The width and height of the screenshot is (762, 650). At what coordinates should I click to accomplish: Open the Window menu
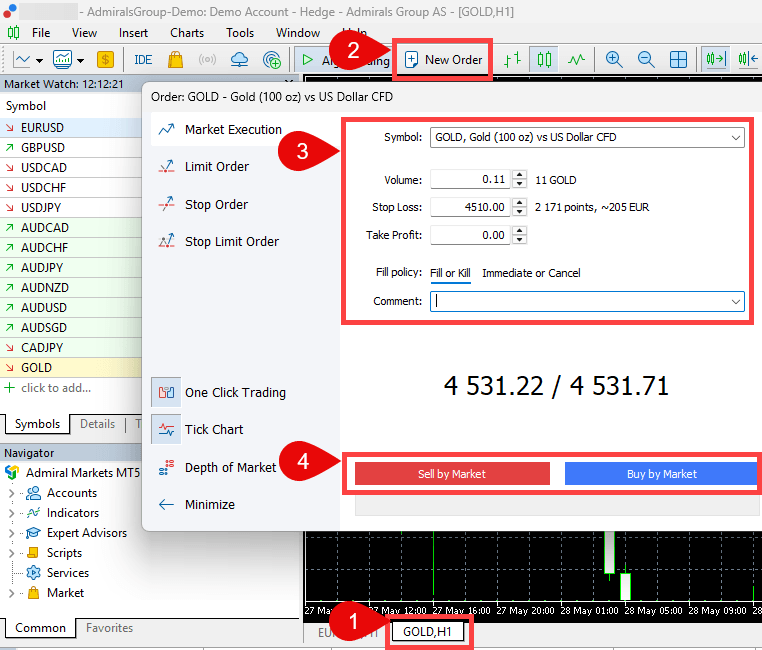point(298,33)
